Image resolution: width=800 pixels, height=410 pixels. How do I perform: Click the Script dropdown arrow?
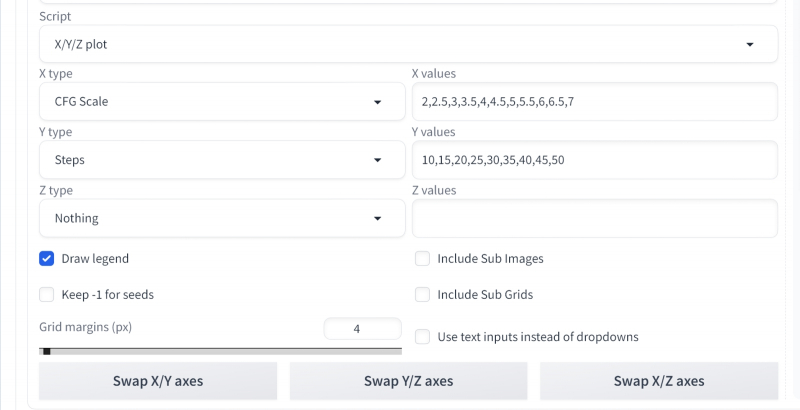coord(751,45)
